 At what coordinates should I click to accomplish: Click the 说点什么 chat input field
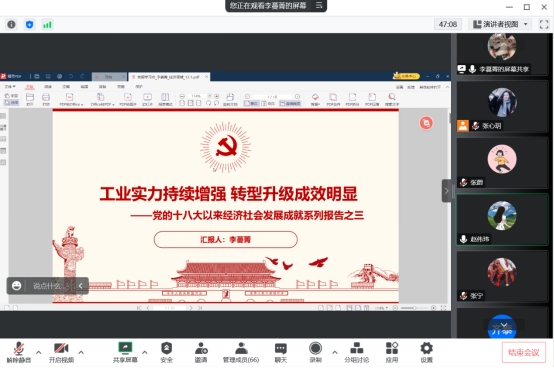click(49, 286)
